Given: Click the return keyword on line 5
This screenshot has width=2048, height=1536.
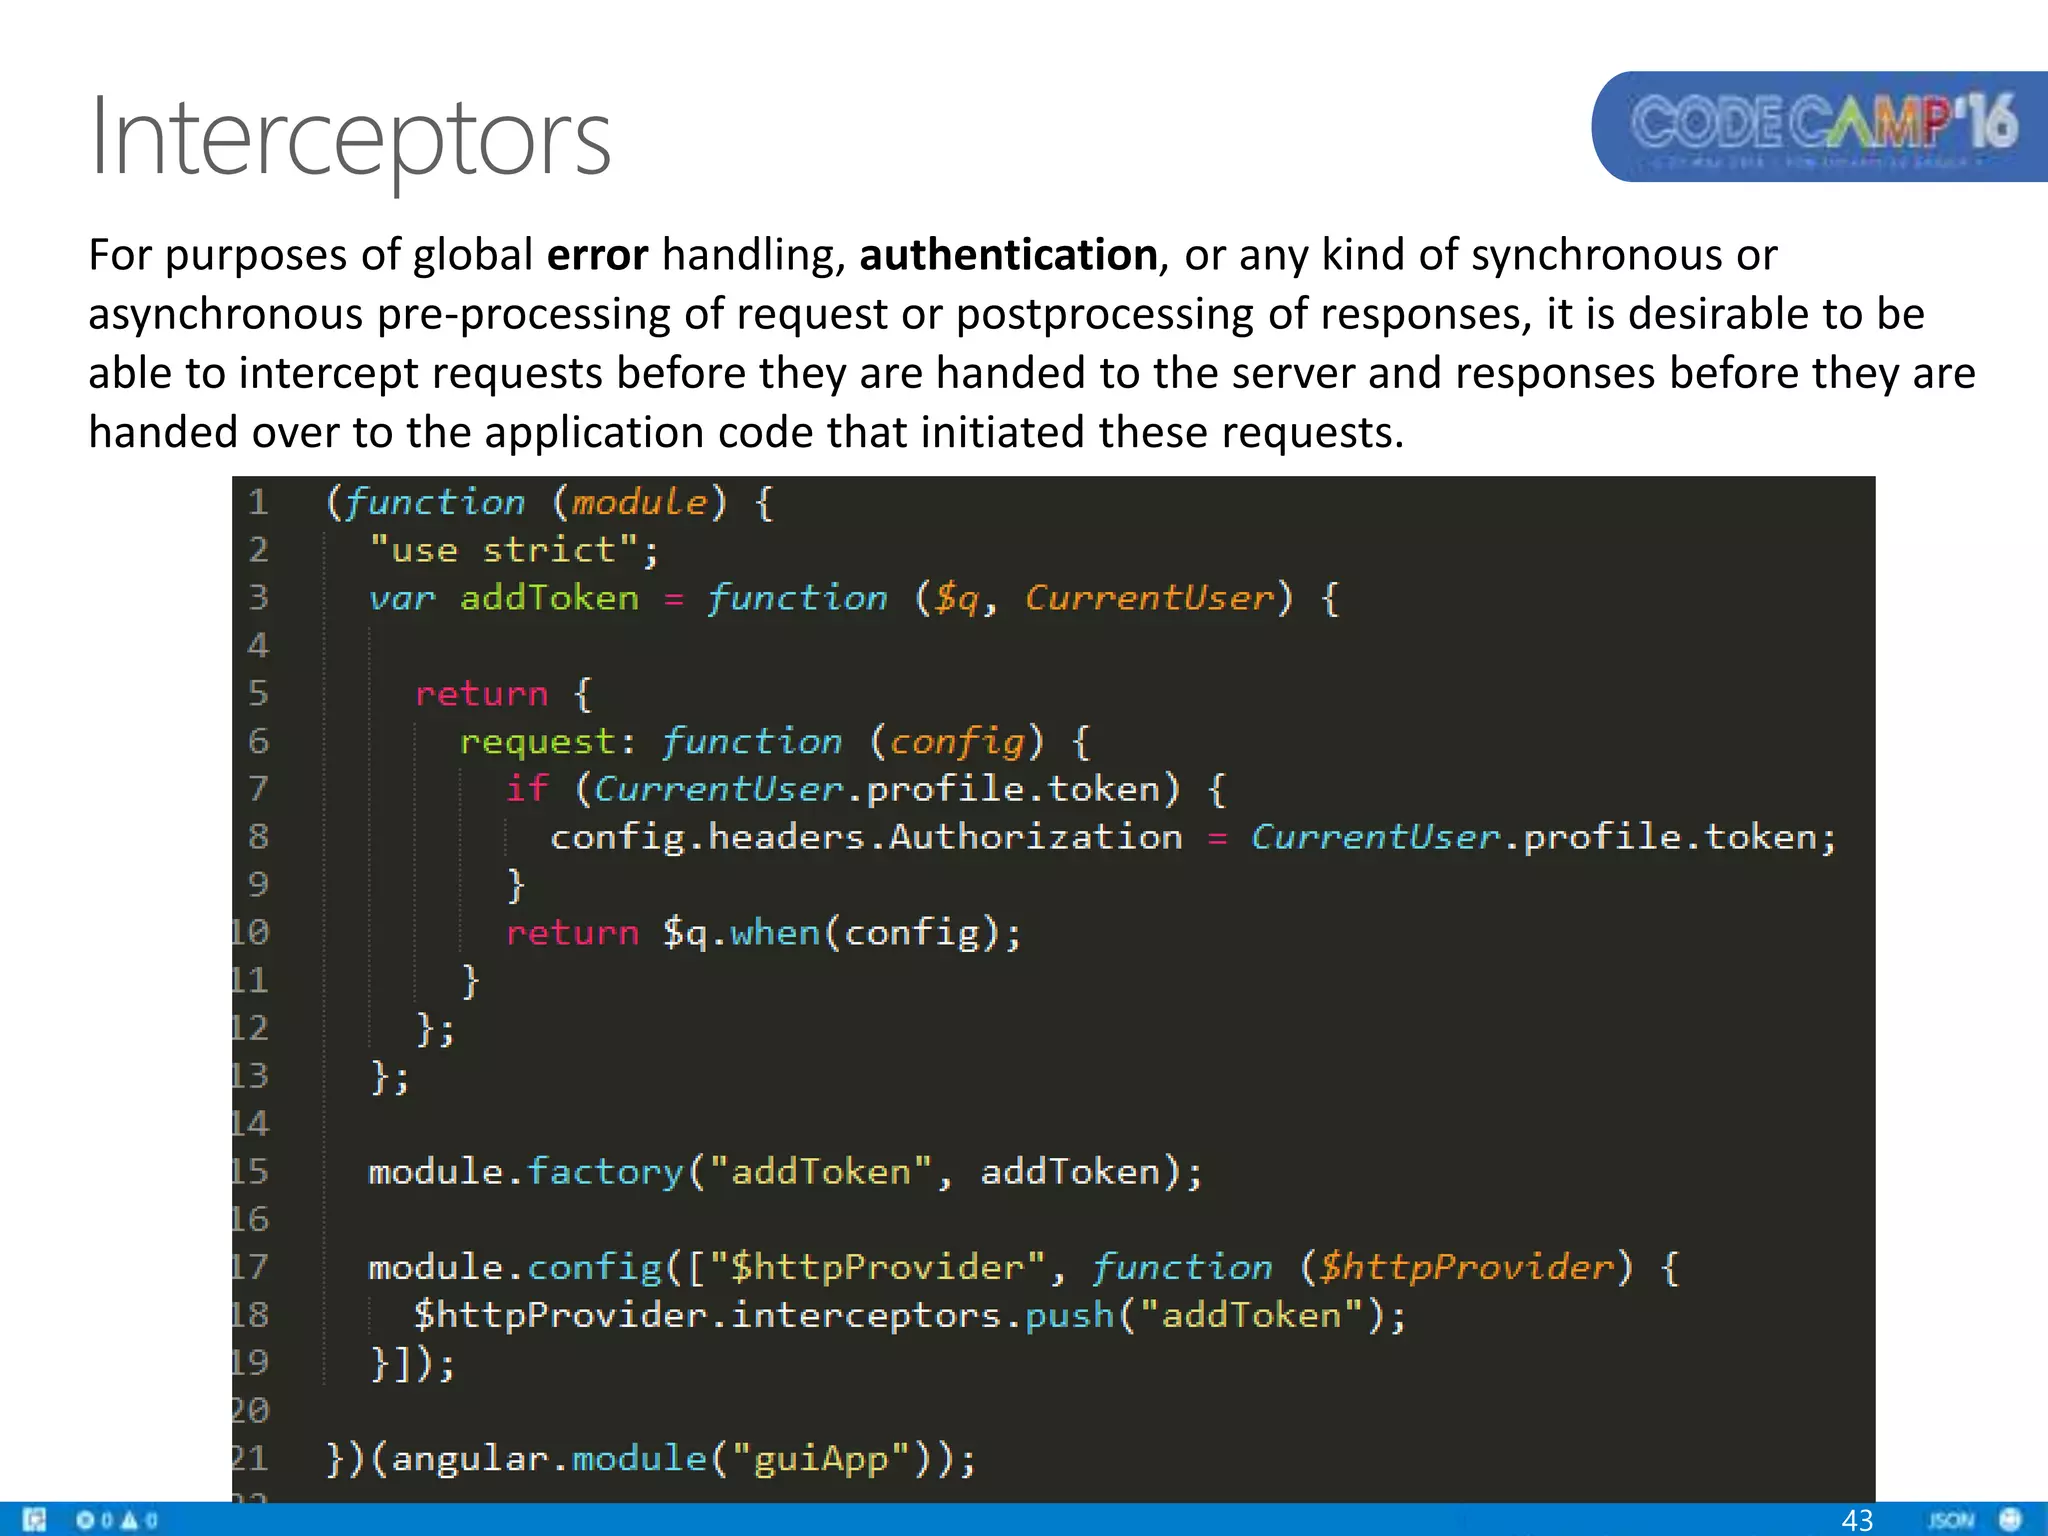Looking at the screenshot, I should coord(482,694).
